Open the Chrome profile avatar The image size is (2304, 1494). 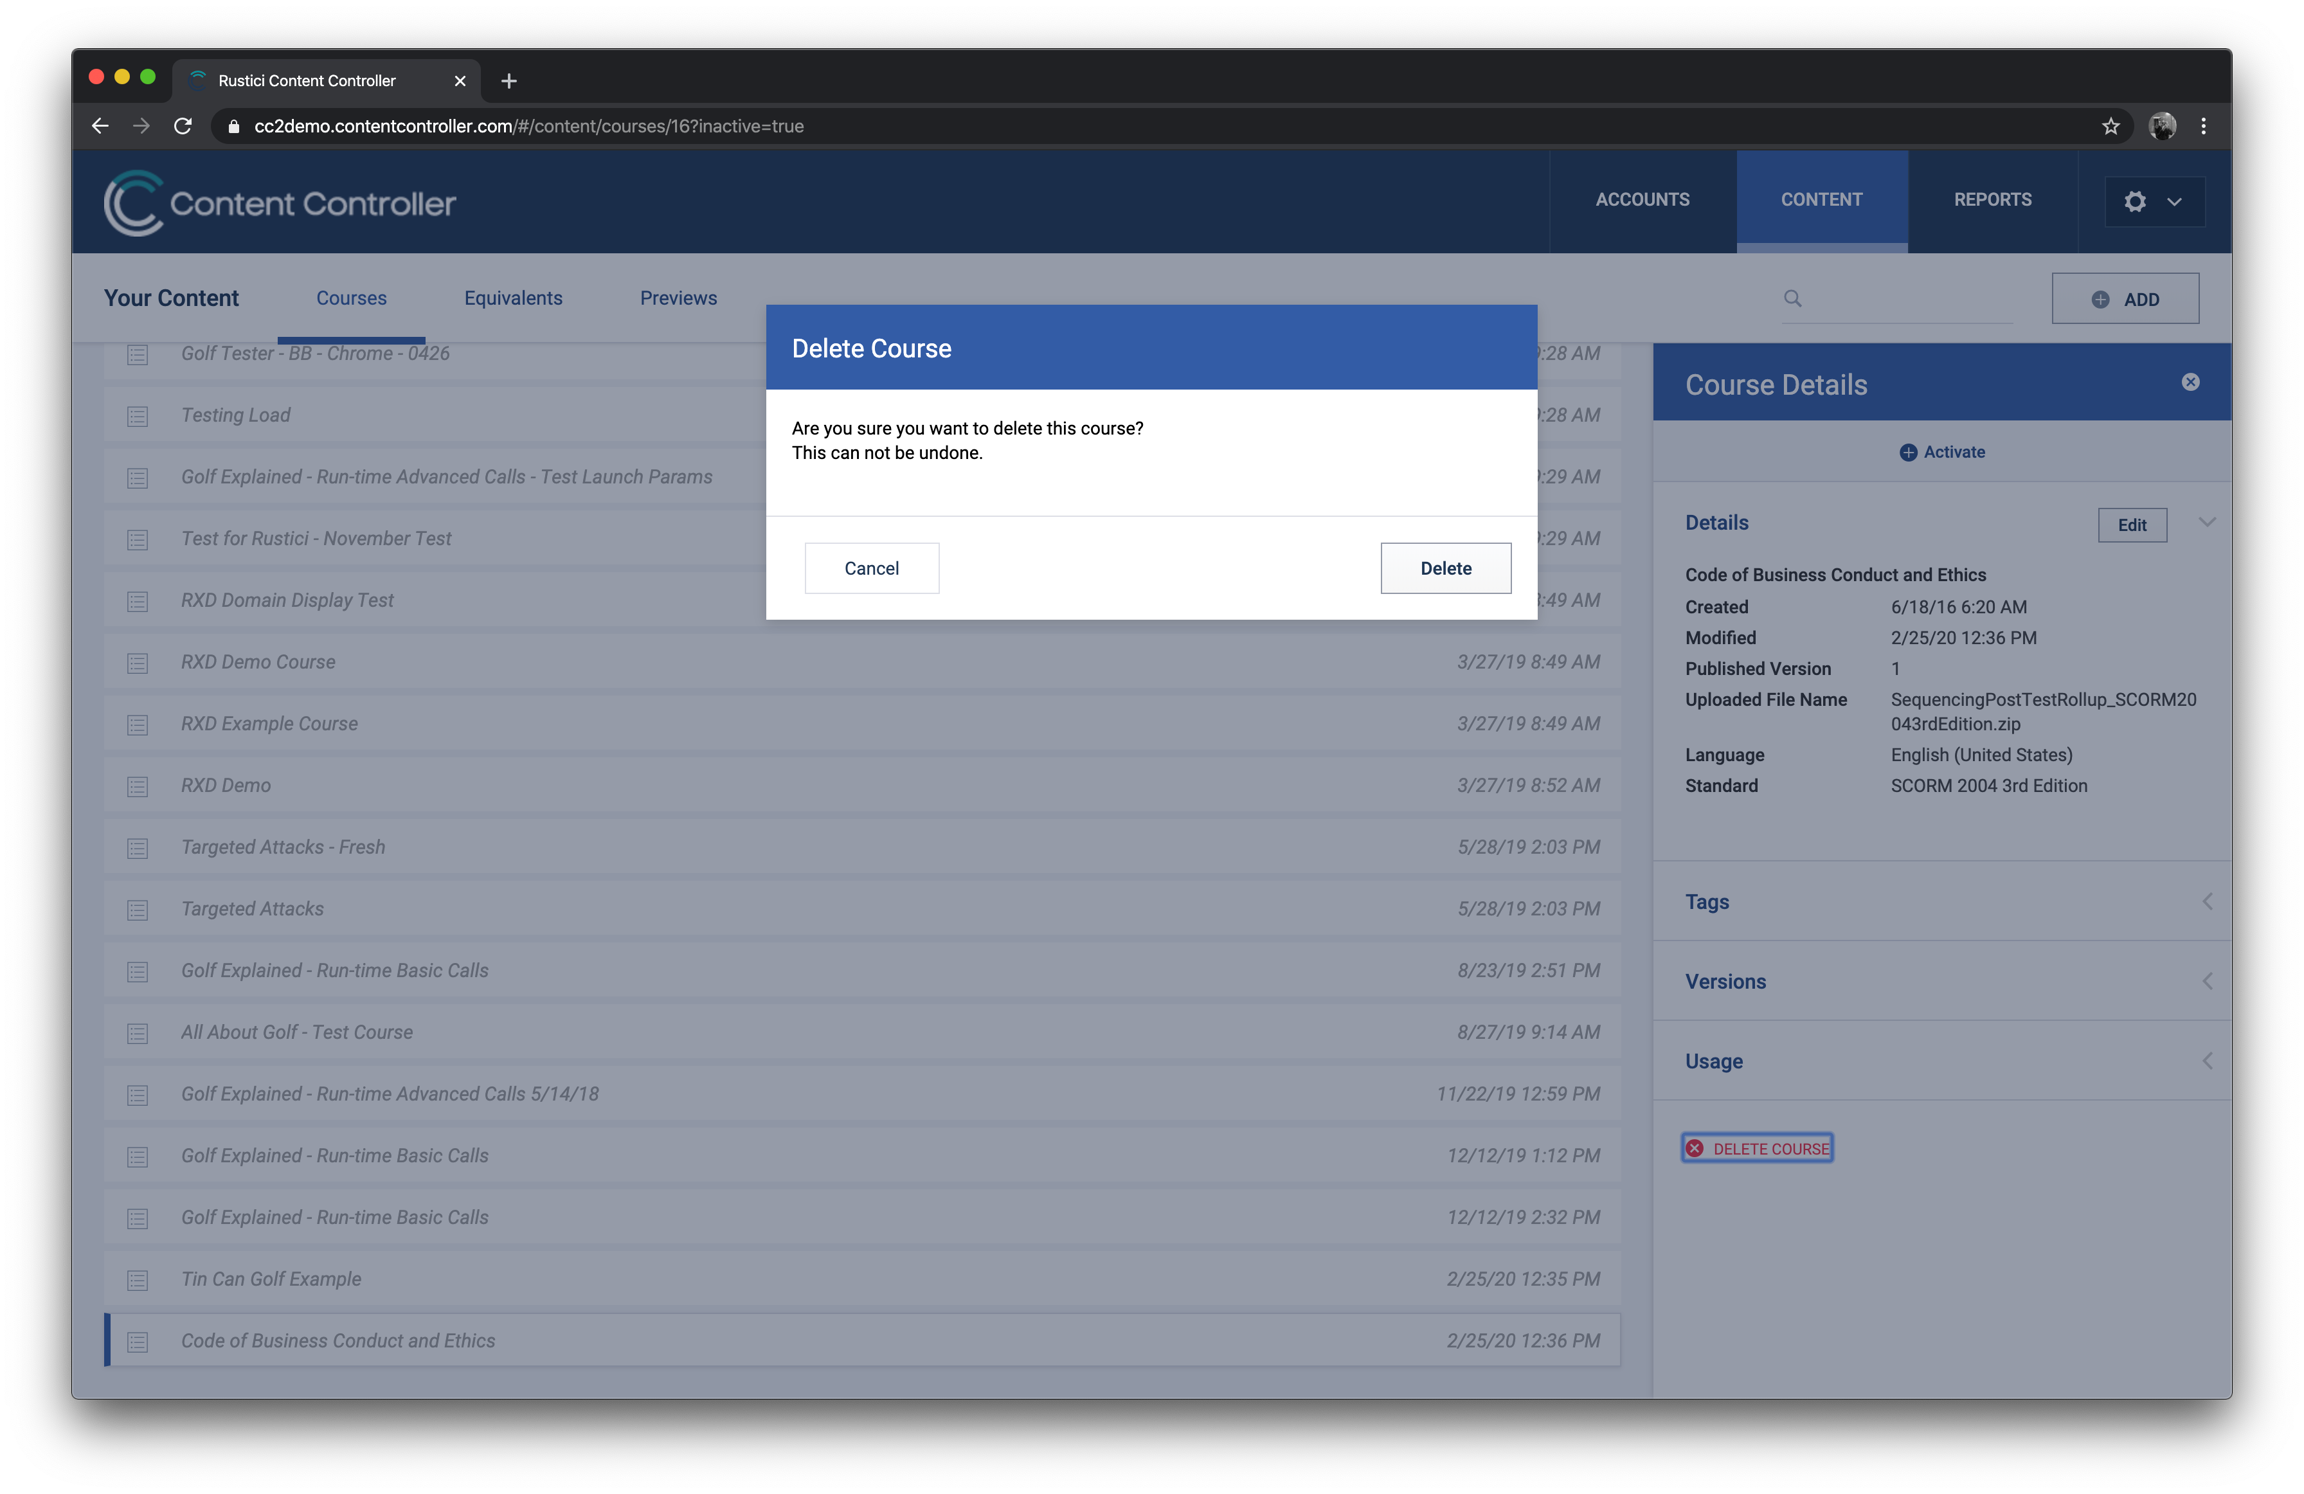(2162, 126)
